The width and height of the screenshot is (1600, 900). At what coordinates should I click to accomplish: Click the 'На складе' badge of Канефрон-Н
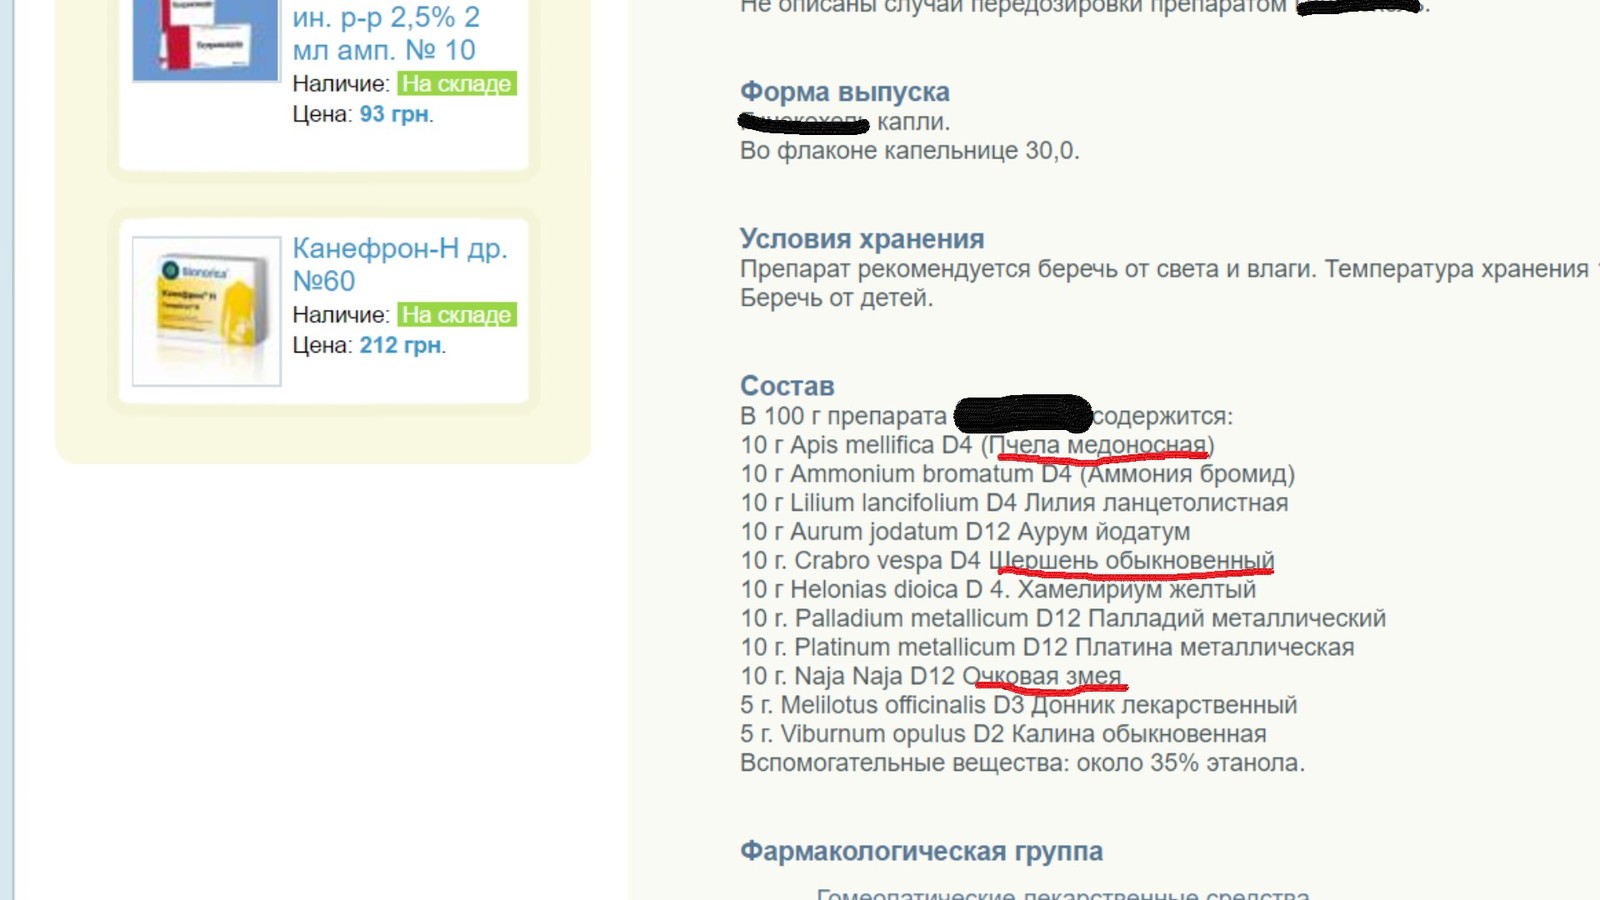457,314
